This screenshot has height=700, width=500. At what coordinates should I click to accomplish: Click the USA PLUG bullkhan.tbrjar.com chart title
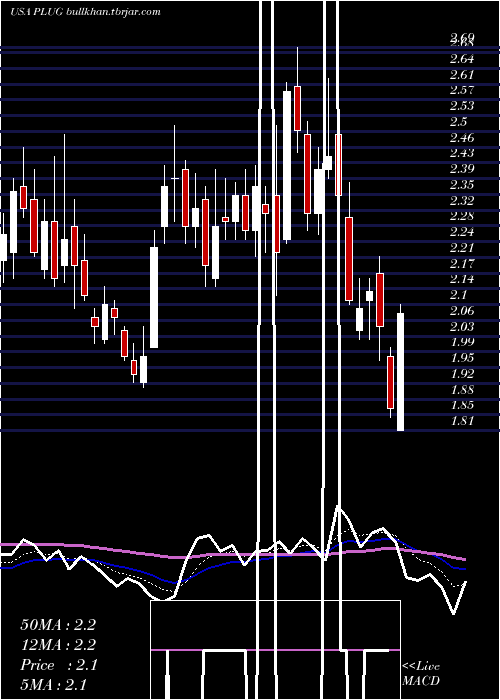85,12
